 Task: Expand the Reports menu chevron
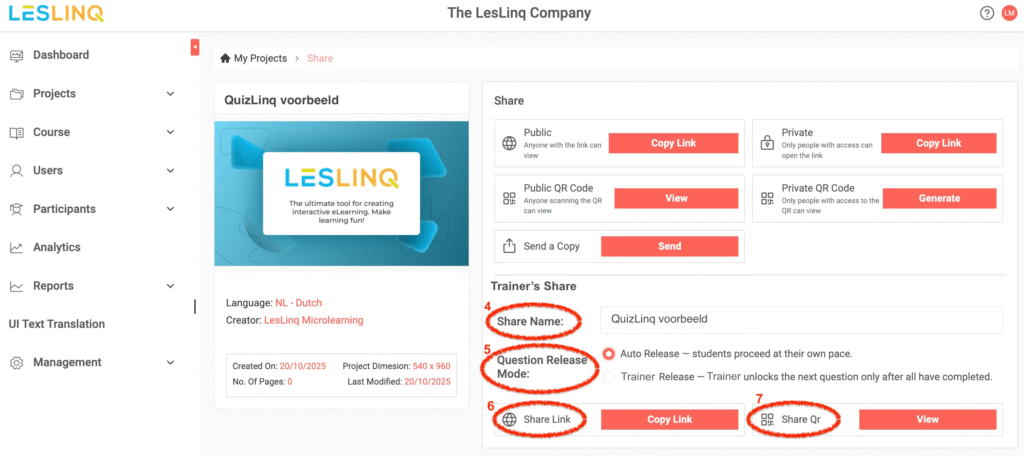[170, 286]
